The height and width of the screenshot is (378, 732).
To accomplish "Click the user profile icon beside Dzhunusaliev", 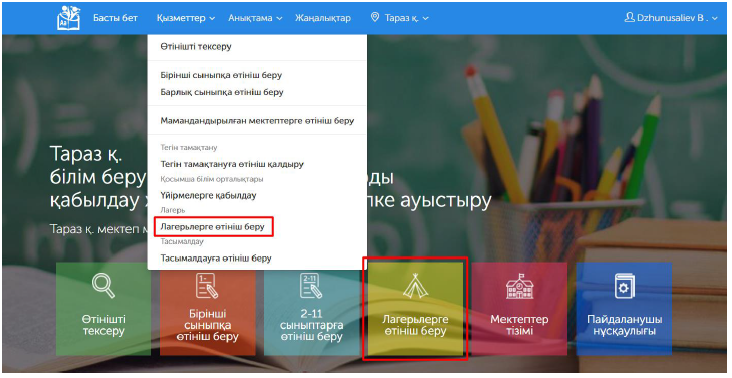I will pos(629,18).
